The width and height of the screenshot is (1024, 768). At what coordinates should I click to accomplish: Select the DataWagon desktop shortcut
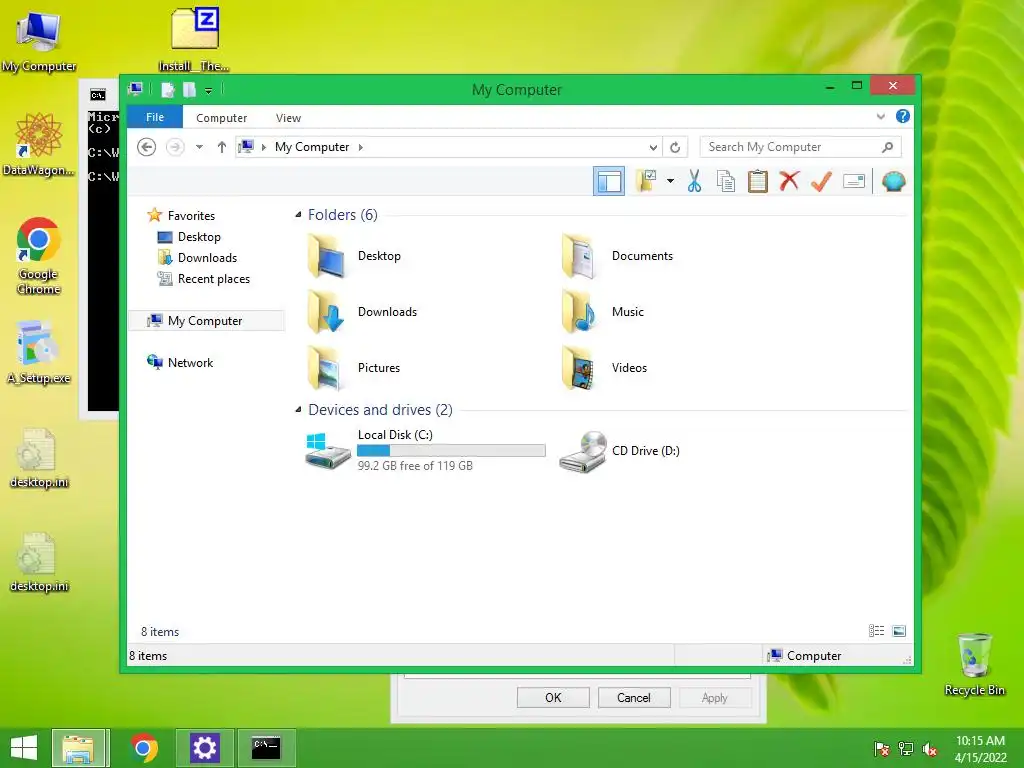tap(39, 144)
